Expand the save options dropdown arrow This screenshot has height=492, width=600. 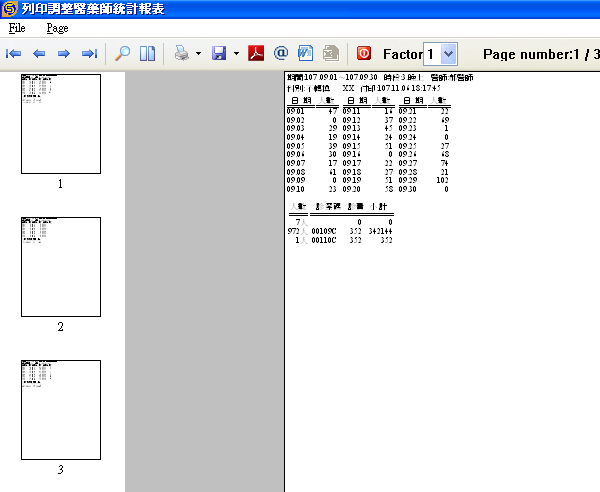(236, 53)
